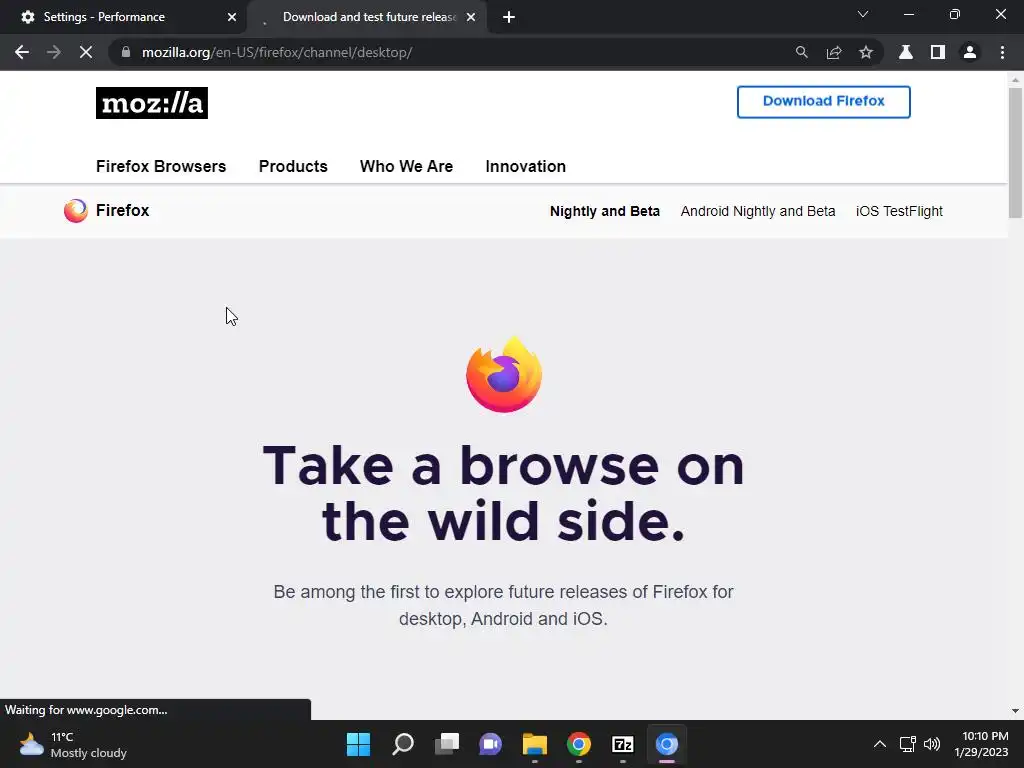This screenshot has height=768, width=1024.
Task: Click the page vertical scrollbar thumb
Action: (1015, 152)
